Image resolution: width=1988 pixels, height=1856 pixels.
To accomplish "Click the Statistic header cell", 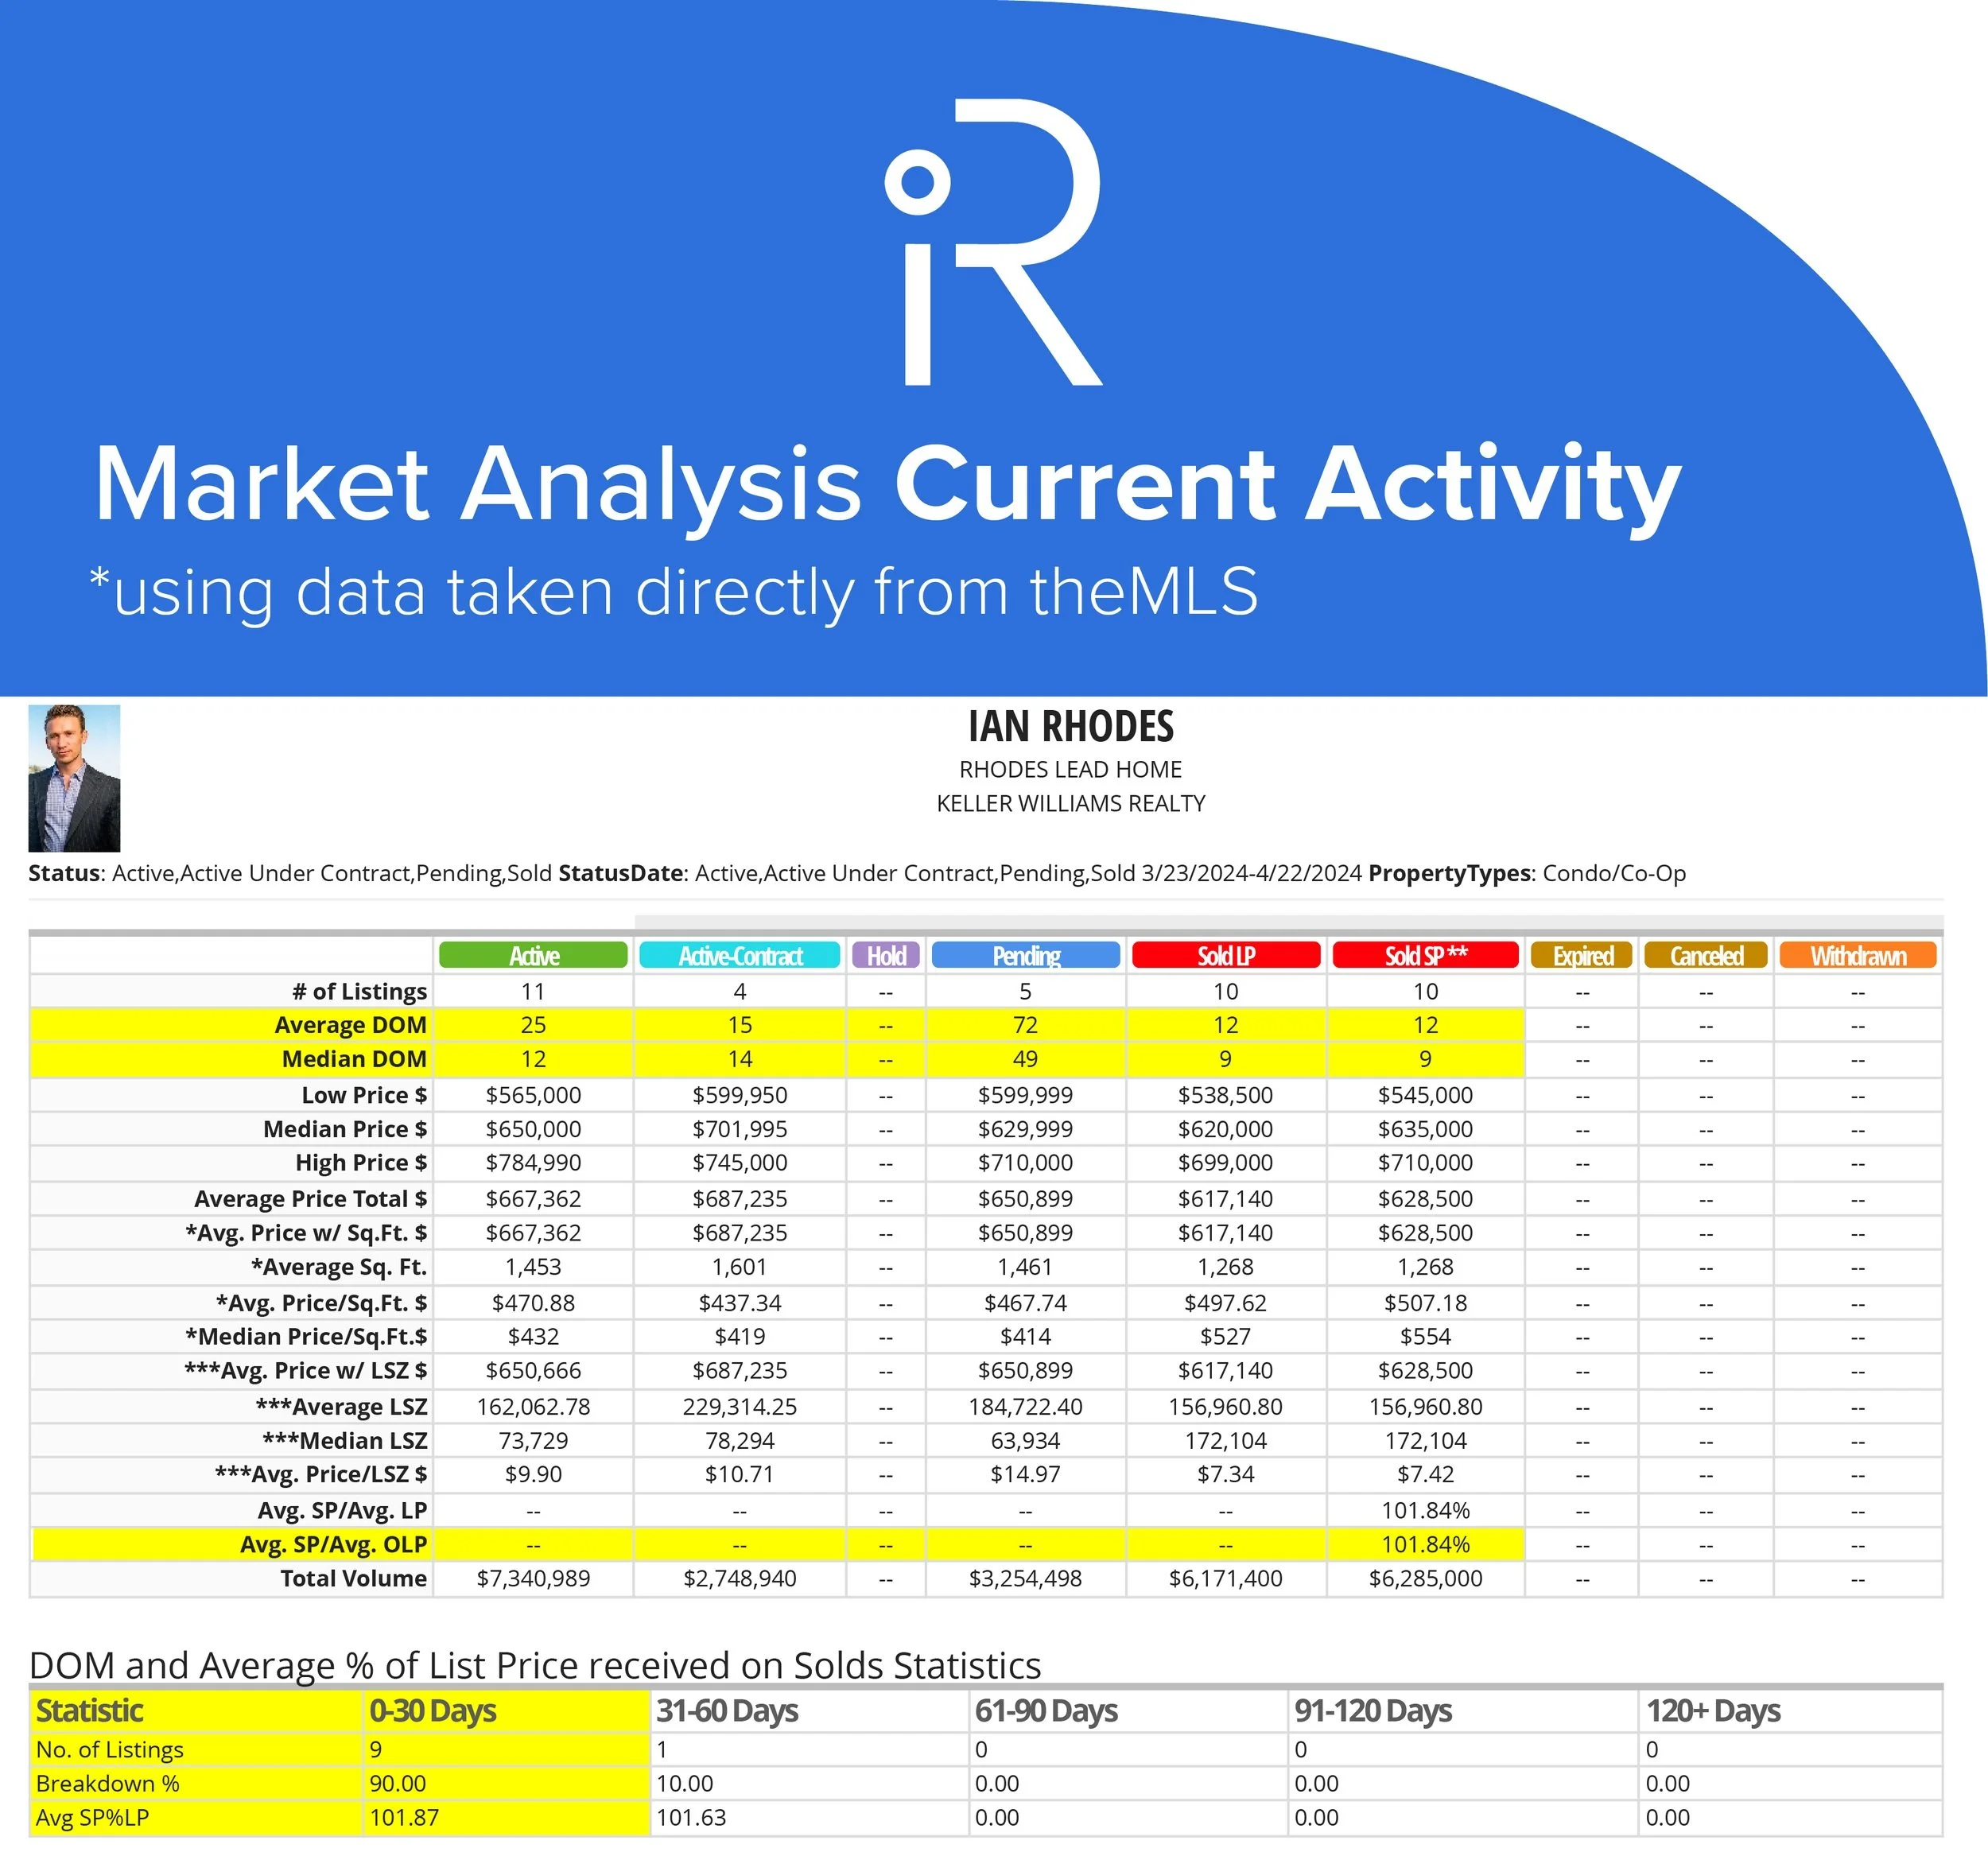I will [x=90, y=1710].
